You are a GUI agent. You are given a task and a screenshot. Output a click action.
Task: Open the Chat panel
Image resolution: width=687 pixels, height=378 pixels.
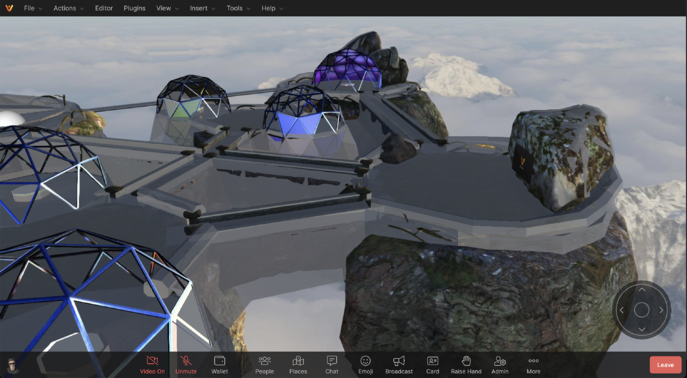click(x=332, y=365)
